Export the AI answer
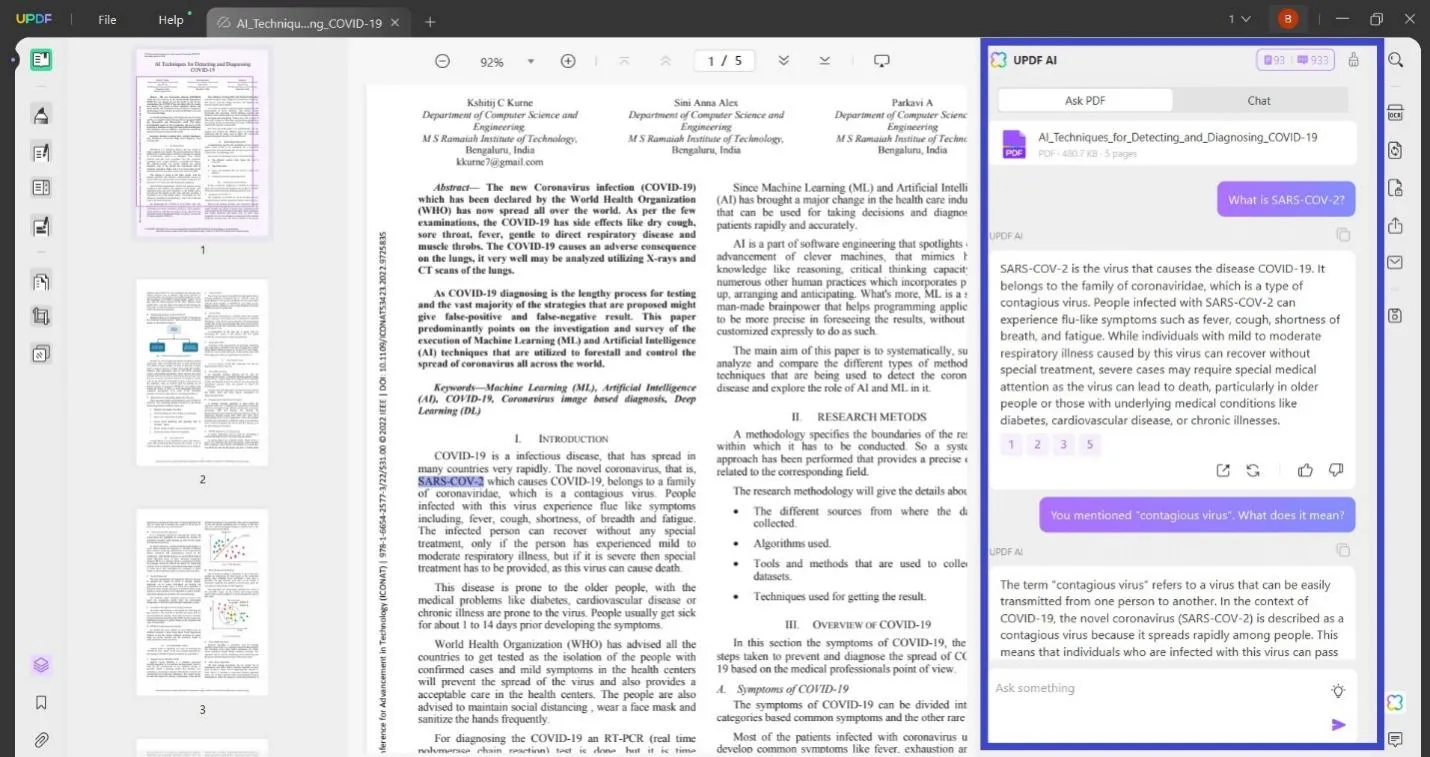The height and width of the screenshot is (757, 1430). coord(1223,470)
